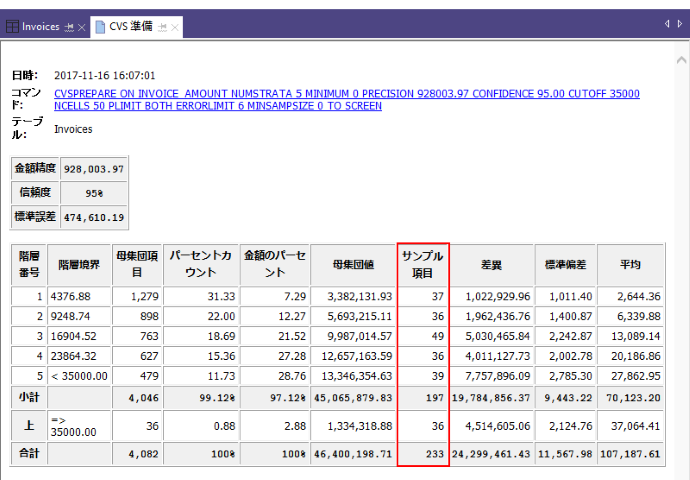
Task: Pin the CVS 準備 tab
Action: pos(163,27)
